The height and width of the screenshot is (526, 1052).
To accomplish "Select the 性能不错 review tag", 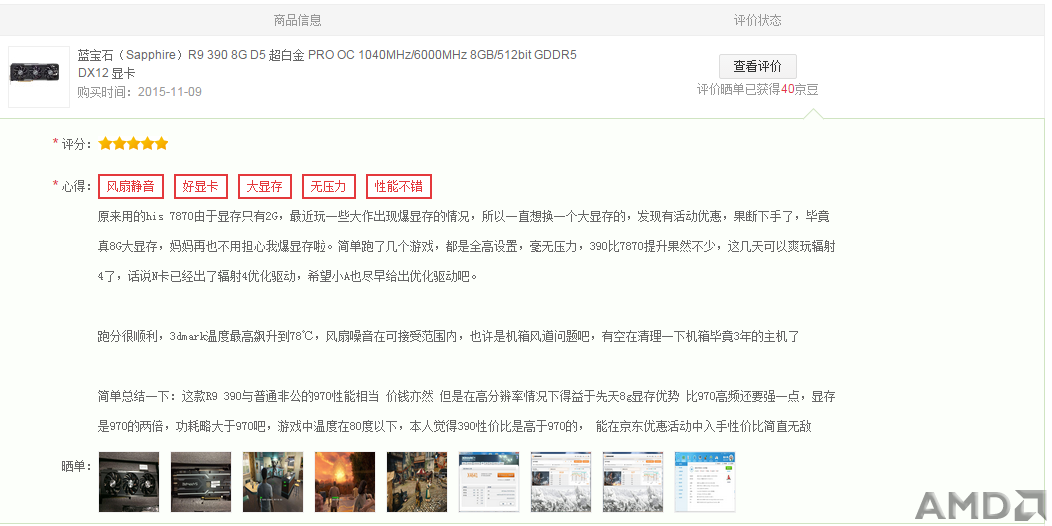I will tap(399, 187).
